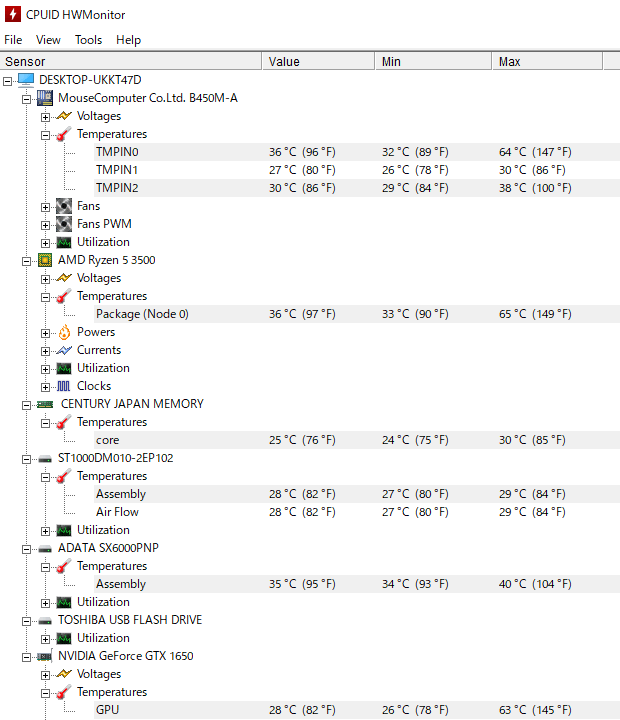Select the TMPIN1 temperature row

pos(357,170)
